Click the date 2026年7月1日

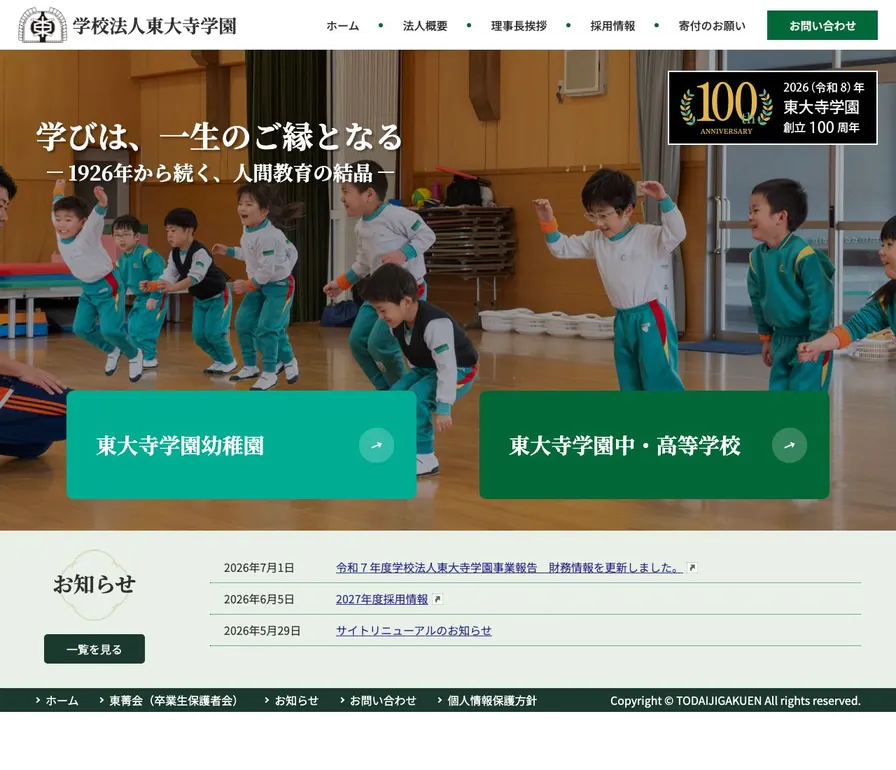[259, 568]
